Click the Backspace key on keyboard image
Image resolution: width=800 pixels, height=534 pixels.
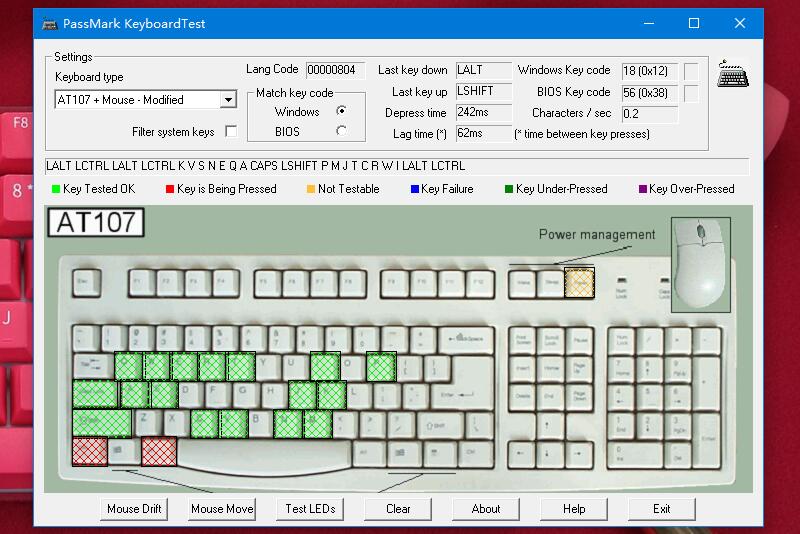click(466, 339)
